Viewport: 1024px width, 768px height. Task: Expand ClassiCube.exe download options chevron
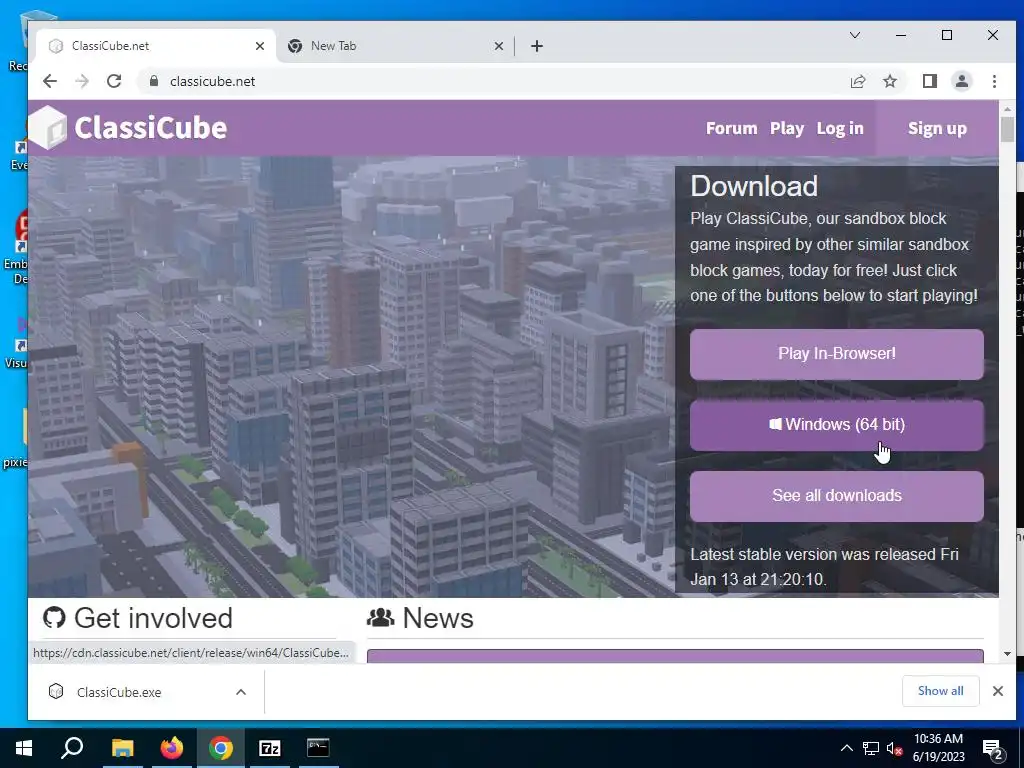pyautogui.click(x=241, y=692)
